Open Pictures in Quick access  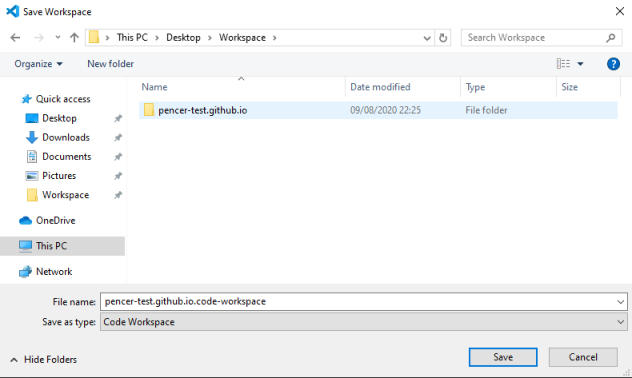click(x=59, y=176)
